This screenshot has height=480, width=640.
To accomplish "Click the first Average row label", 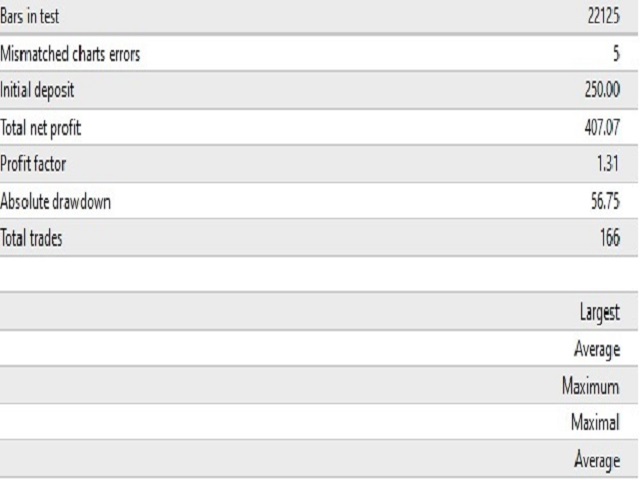I will point(597,350).
